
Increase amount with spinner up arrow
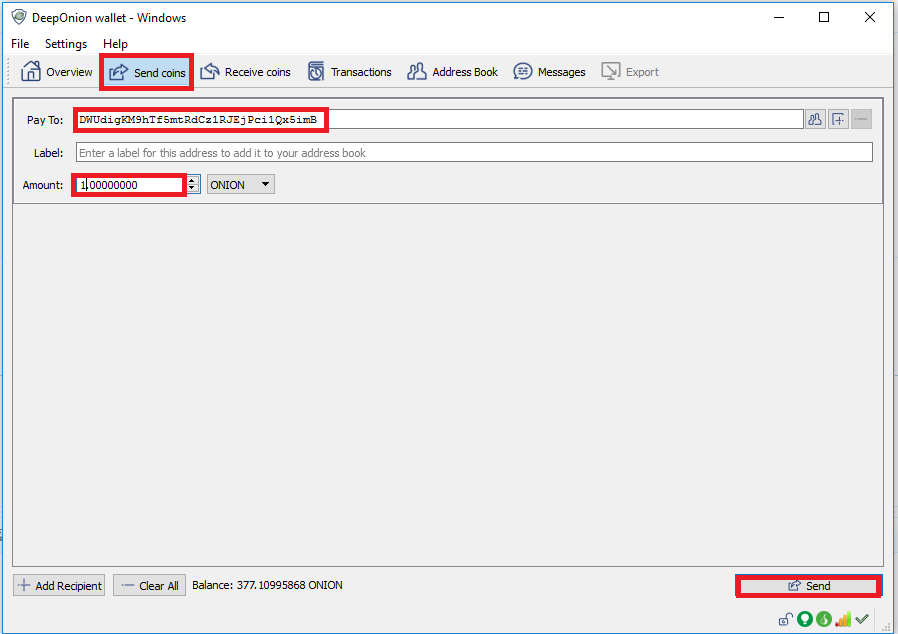193,180
